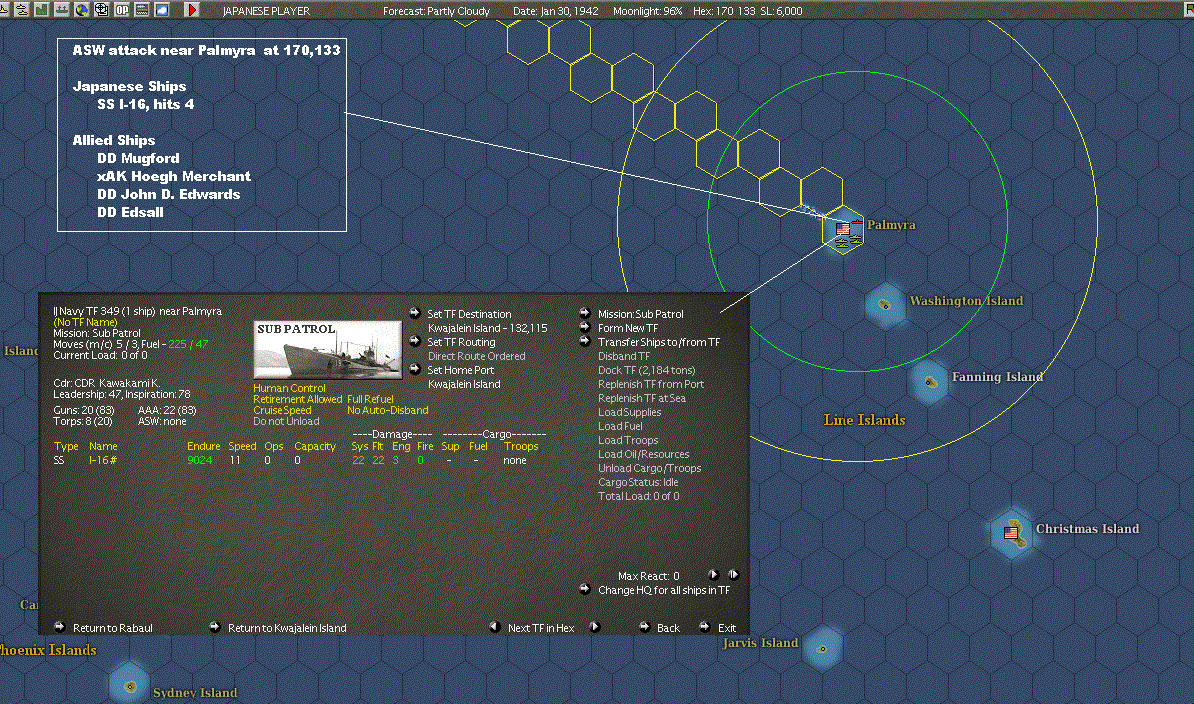Go to next TF in Hex arrow

[595, 627]
